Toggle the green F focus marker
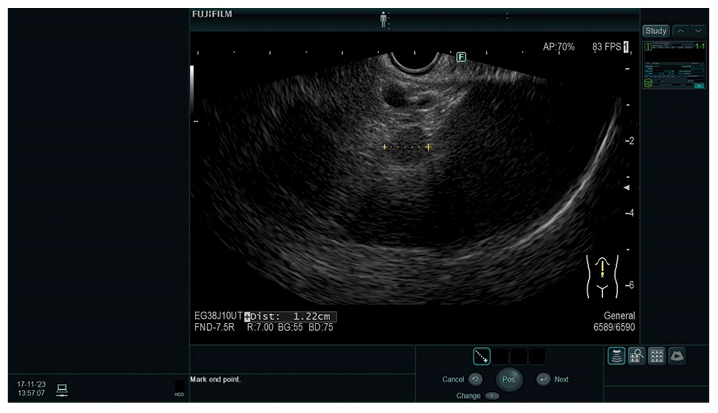Image resolution: width=718 pixels, height=413 pixels. (x=461, y=57)
